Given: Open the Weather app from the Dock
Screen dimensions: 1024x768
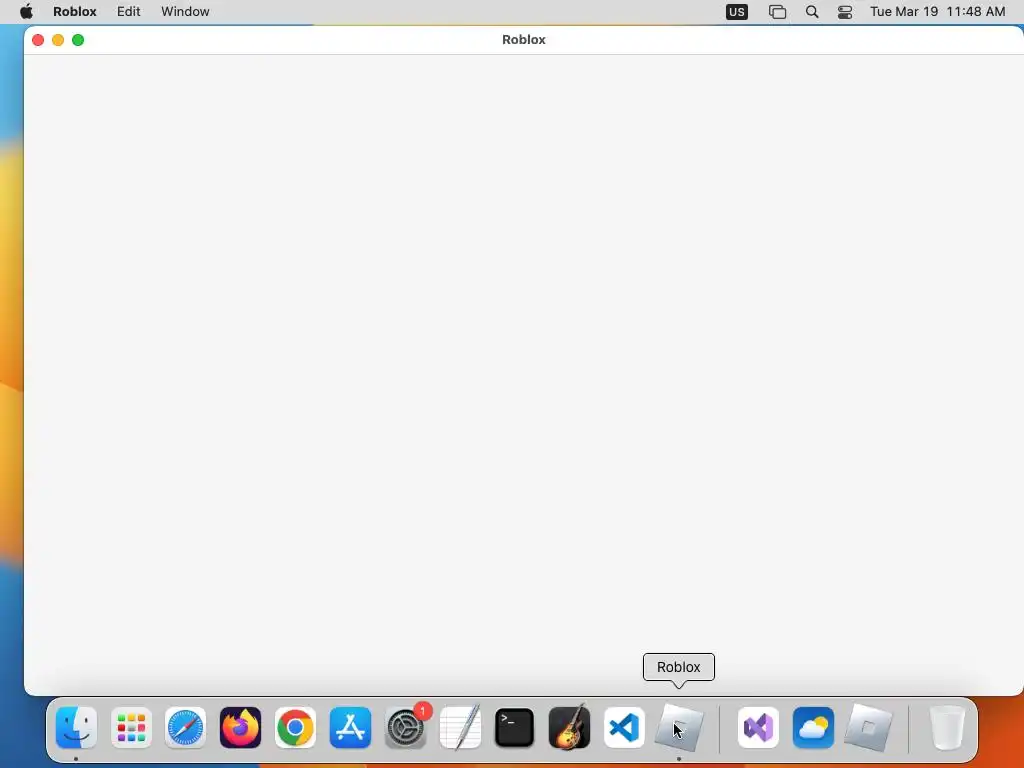Looking at the screenshot, I should pos(813,727).
